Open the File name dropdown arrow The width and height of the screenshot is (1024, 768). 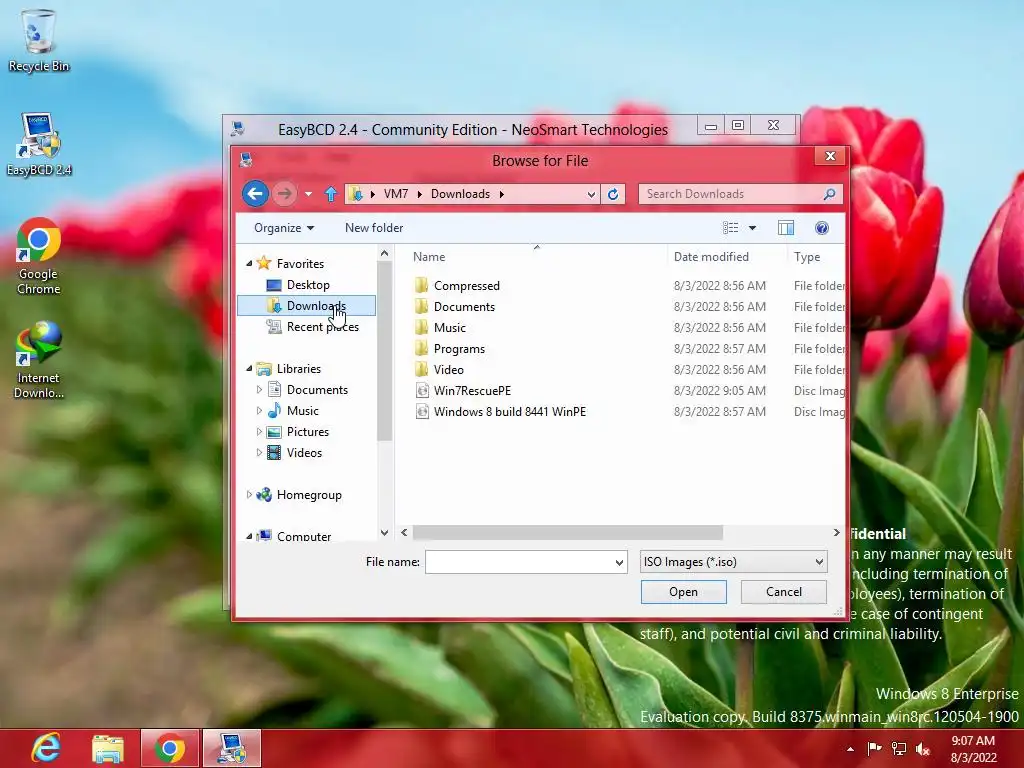click(620, 562)
